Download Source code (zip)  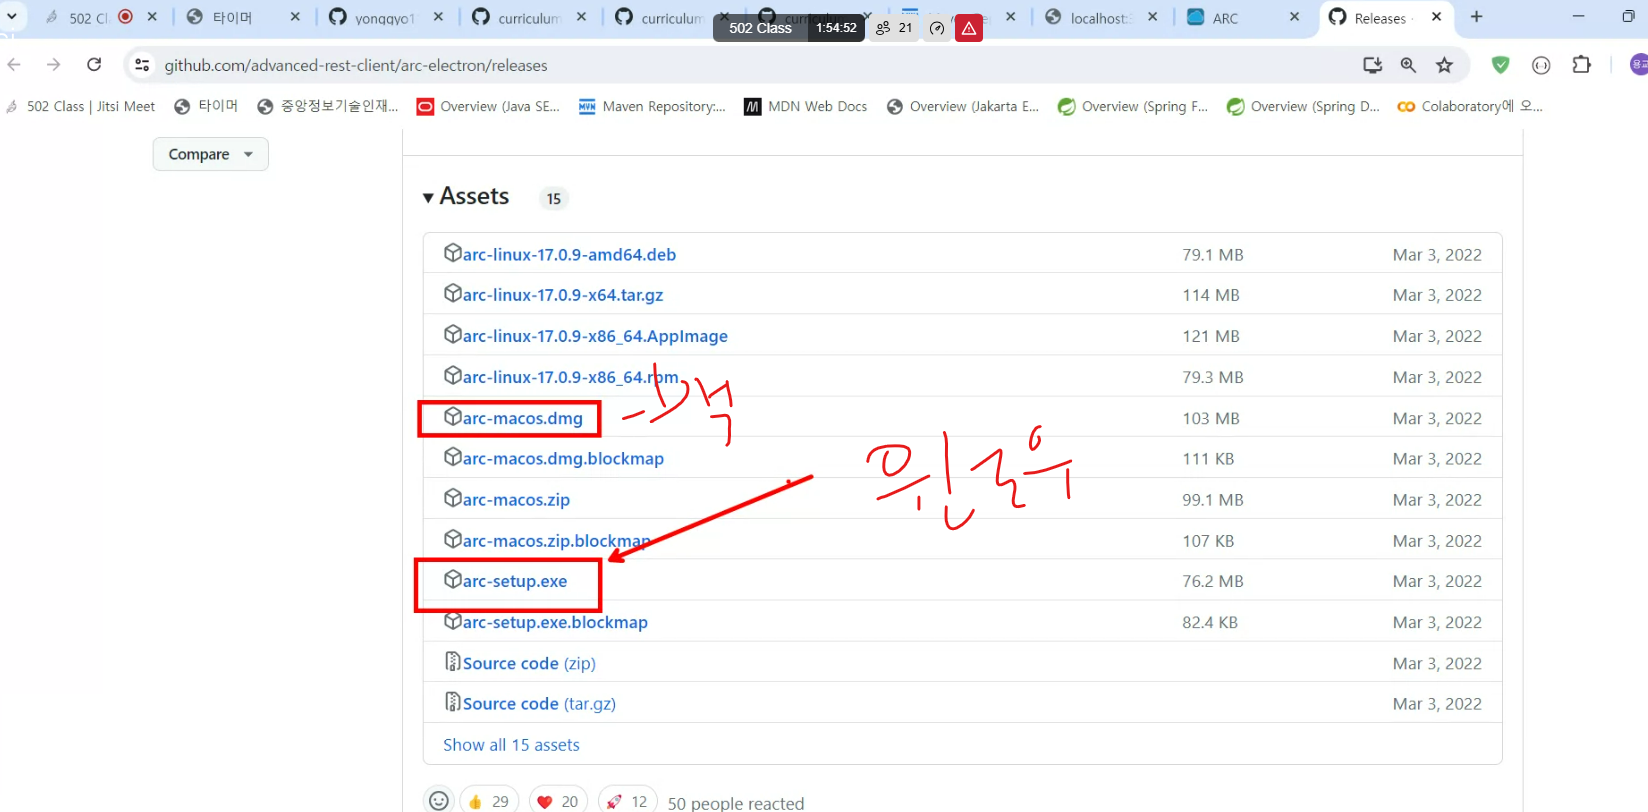(x=529, y=663)
